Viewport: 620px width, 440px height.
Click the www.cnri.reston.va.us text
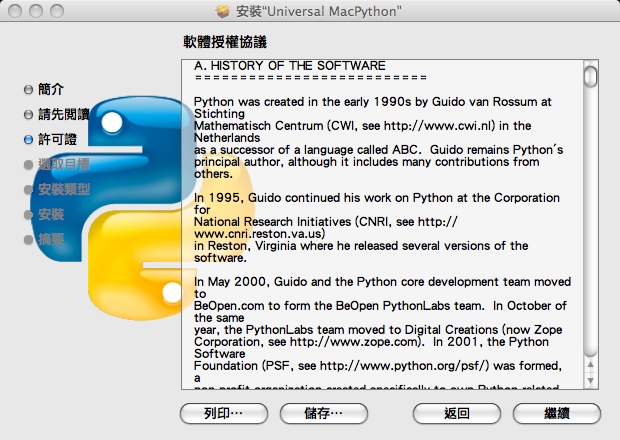tap(259, 234)
